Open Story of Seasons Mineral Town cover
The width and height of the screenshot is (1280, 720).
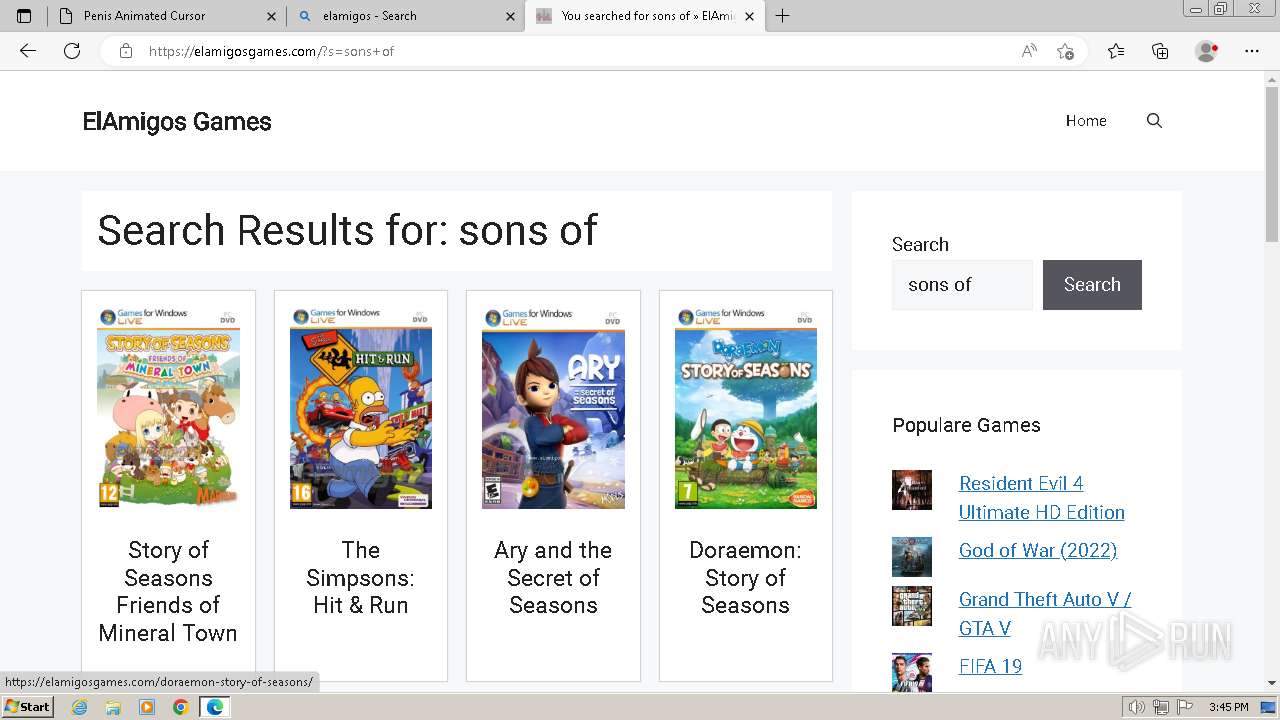click(x=168, y=408)
